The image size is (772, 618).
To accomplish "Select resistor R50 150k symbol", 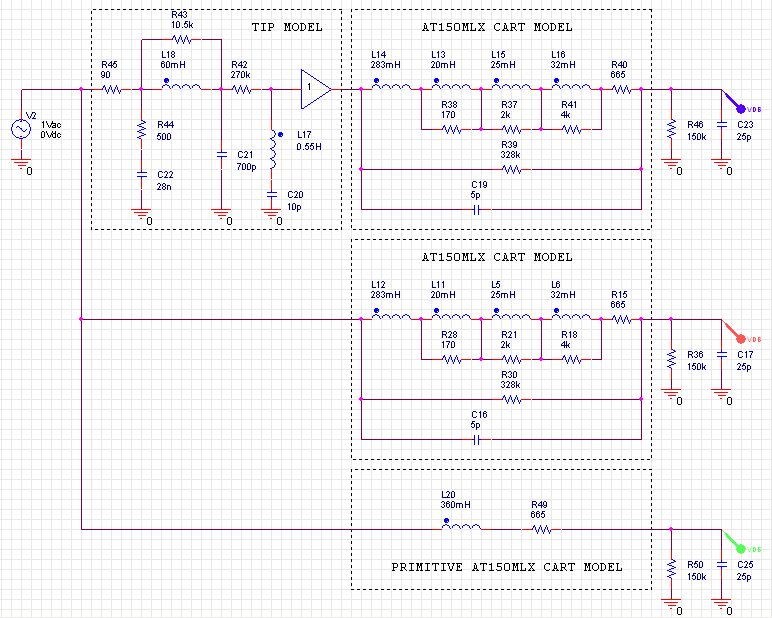I will (671, 569).
